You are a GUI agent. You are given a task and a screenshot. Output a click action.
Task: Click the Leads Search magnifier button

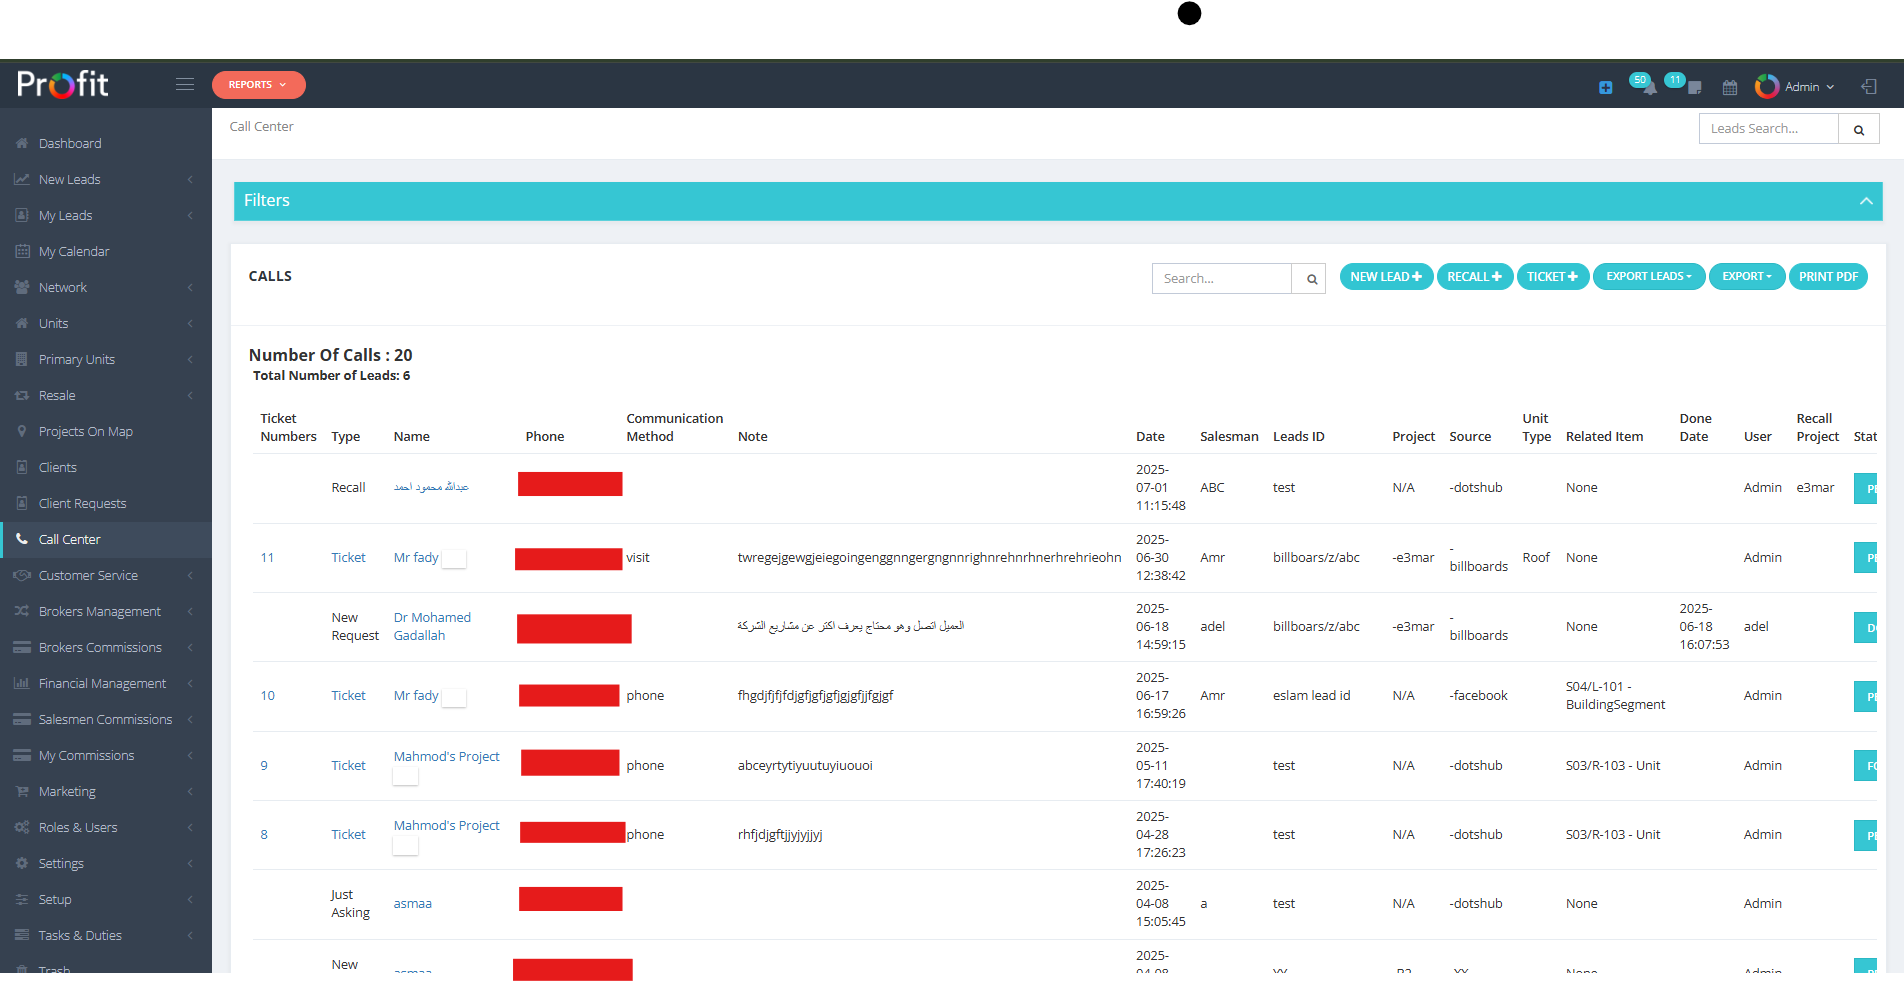1858,129
